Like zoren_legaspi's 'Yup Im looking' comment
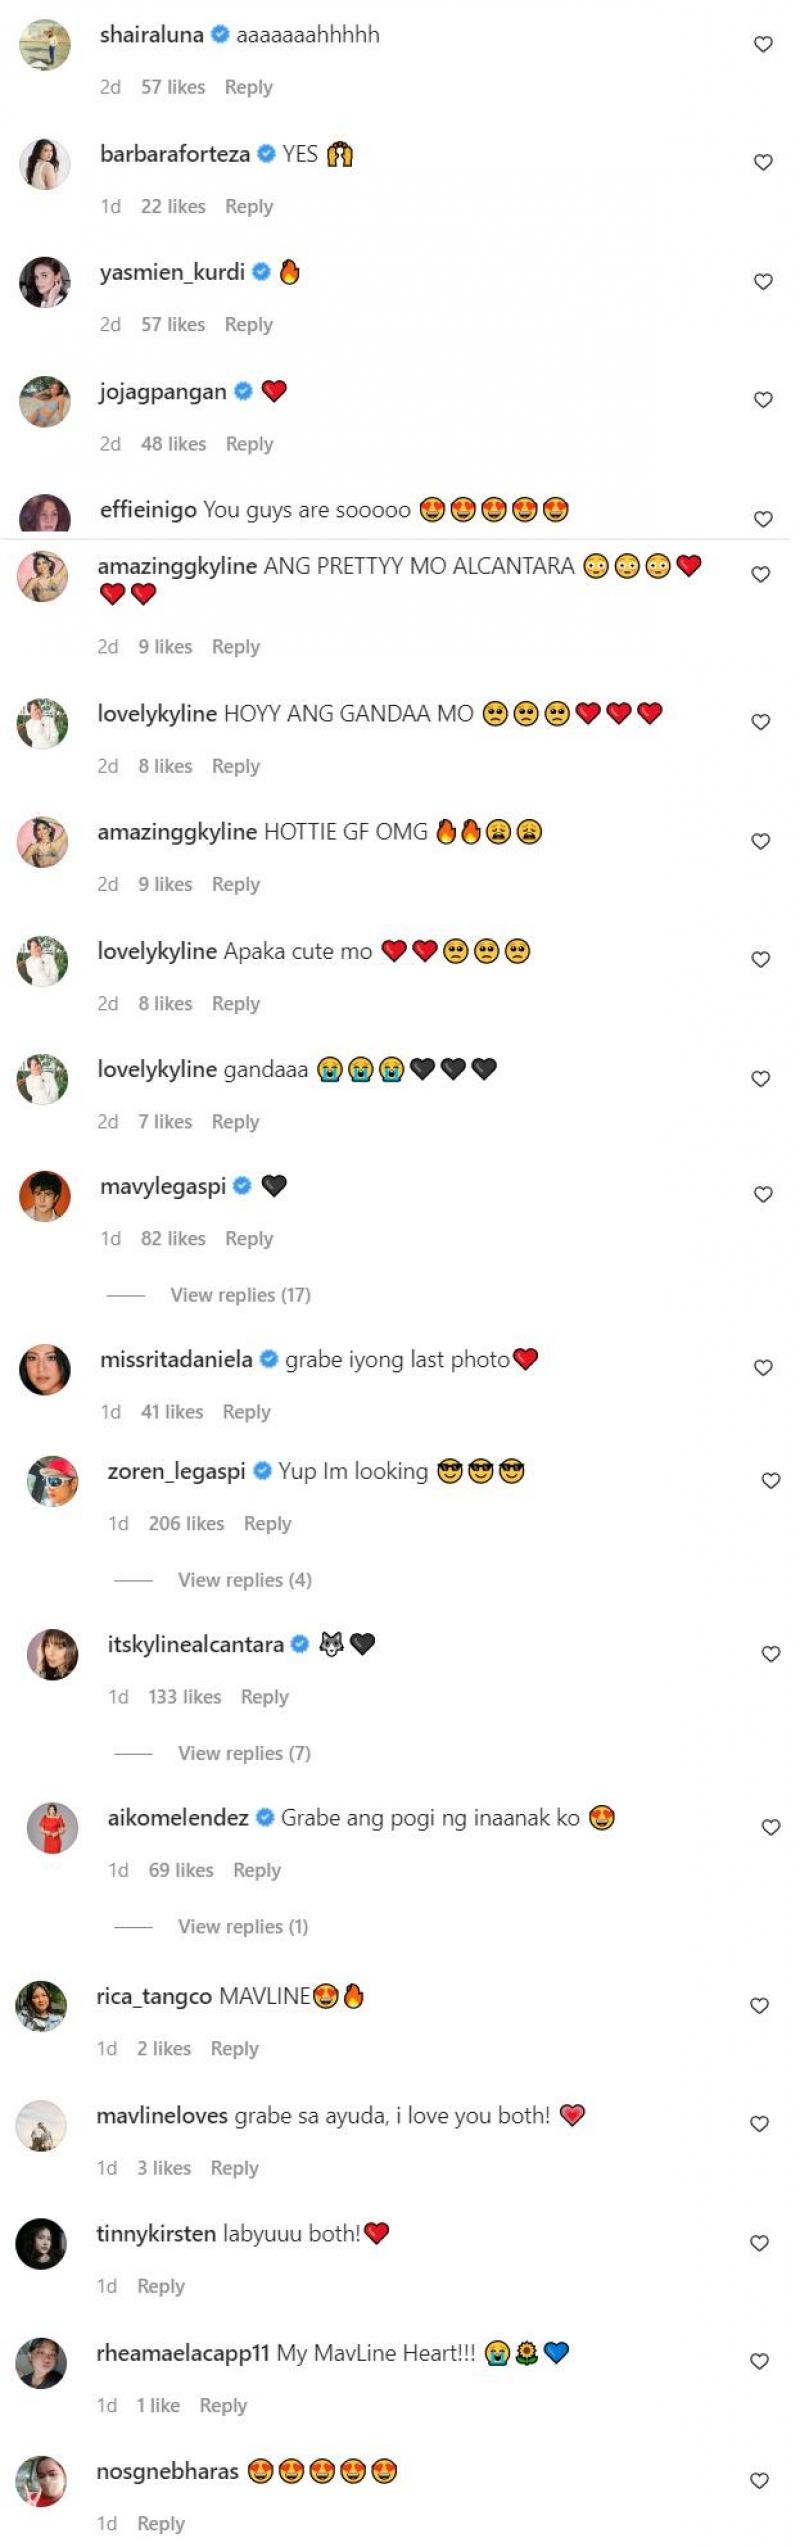The image size is (800, 2547). 771,1480
